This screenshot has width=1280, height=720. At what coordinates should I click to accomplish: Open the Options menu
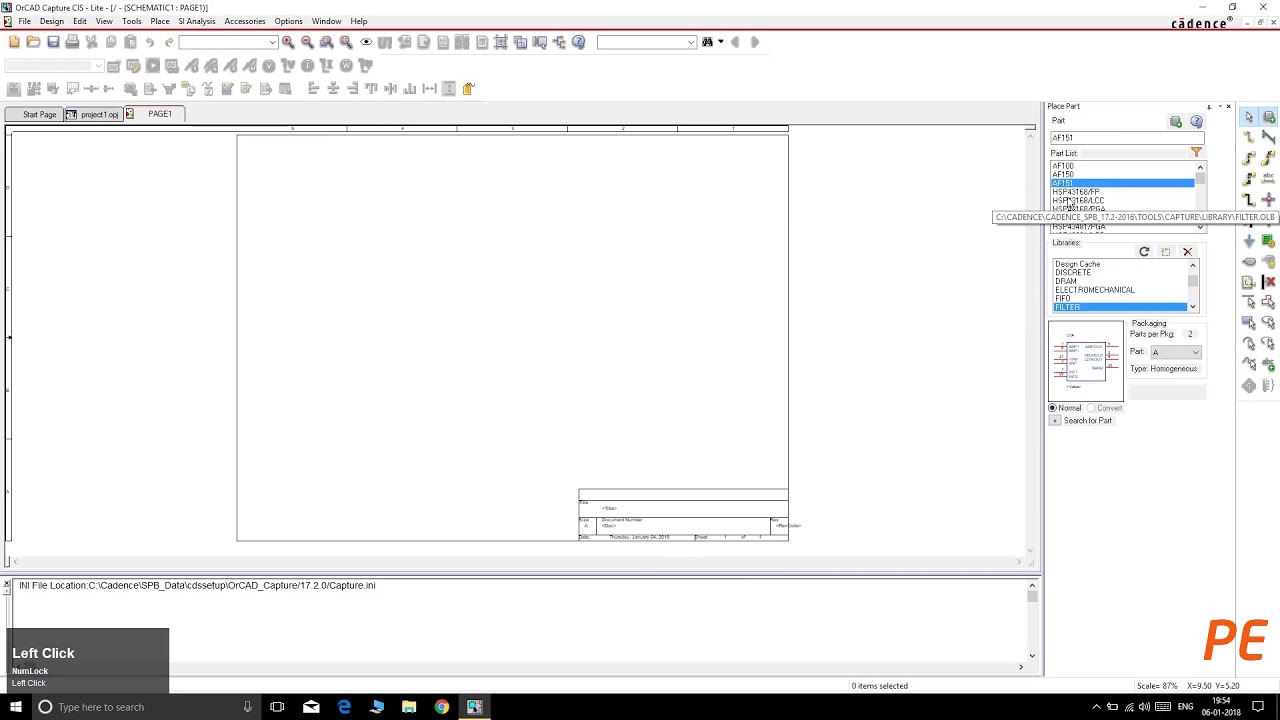[289, 21]
